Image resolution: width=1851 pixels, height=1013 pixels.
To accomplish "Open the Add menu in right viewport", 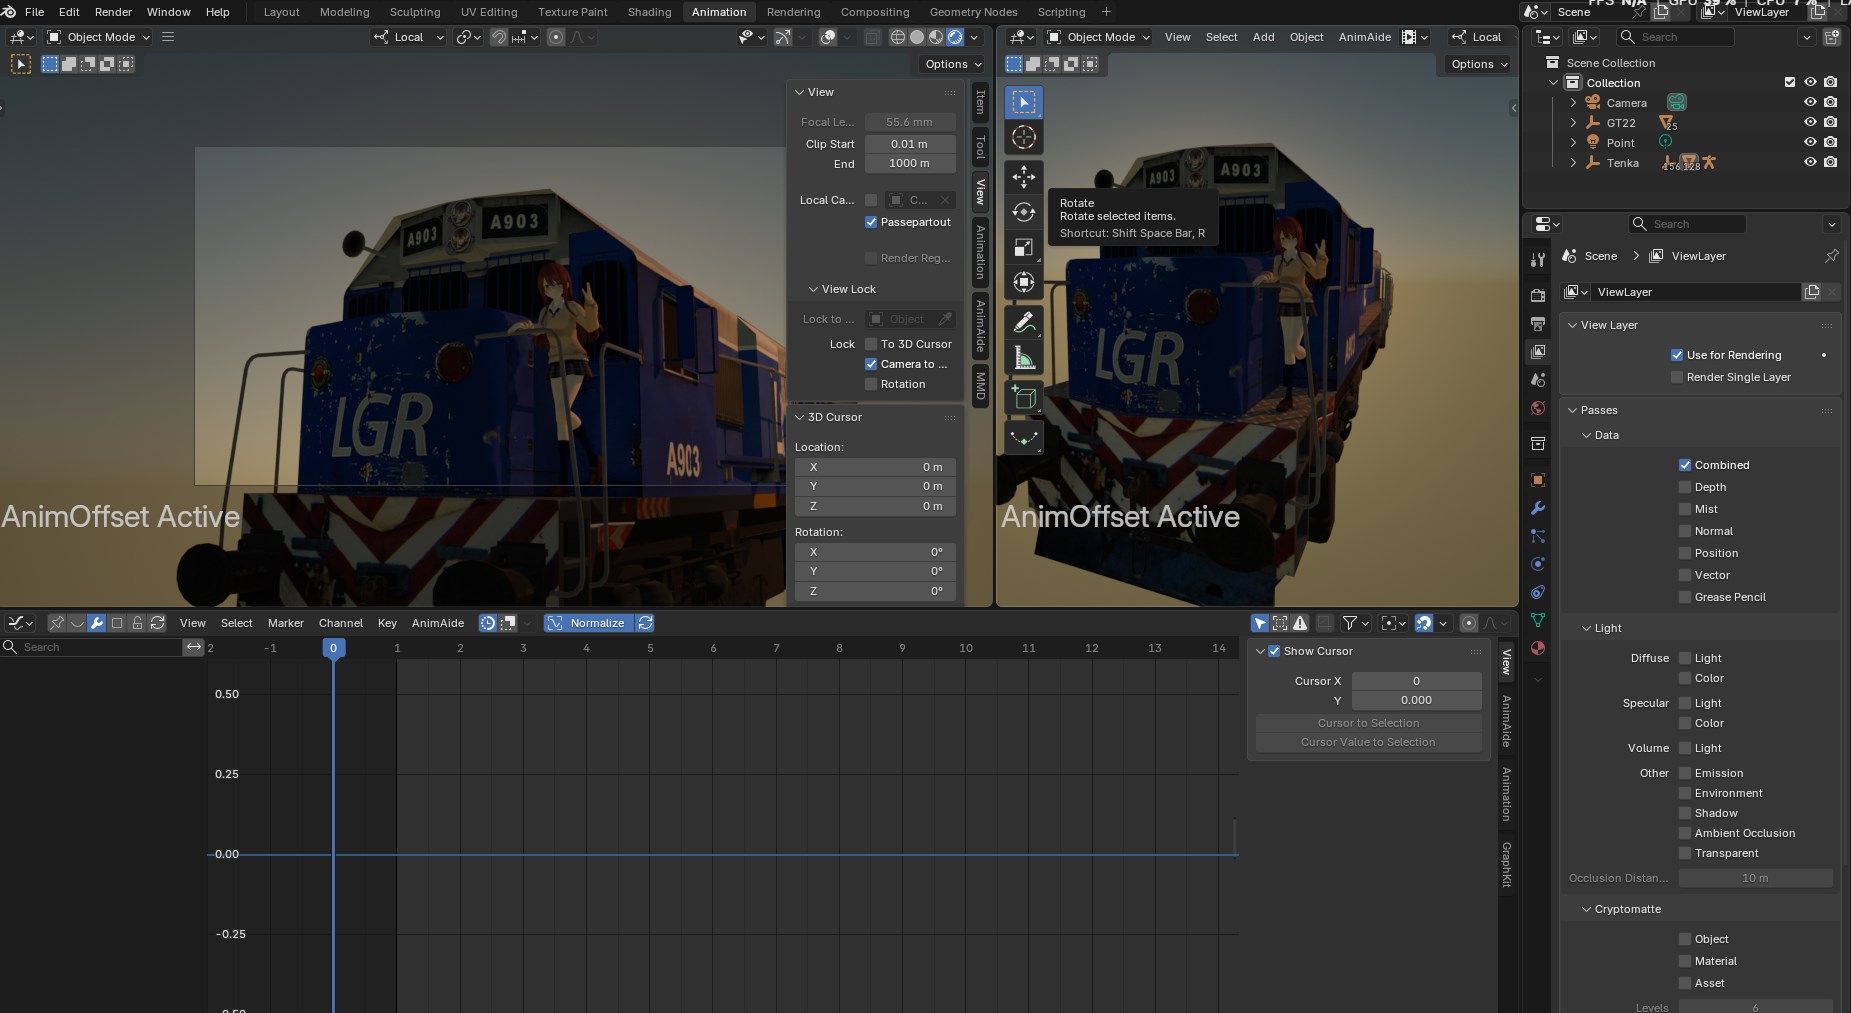I will tap(1264, 37).
